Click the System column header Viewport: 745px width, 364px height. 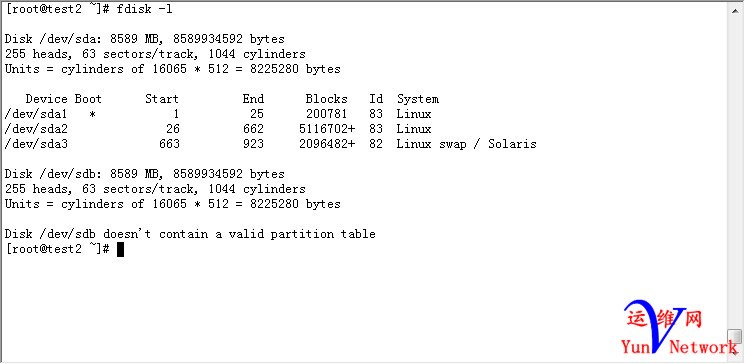418,99
